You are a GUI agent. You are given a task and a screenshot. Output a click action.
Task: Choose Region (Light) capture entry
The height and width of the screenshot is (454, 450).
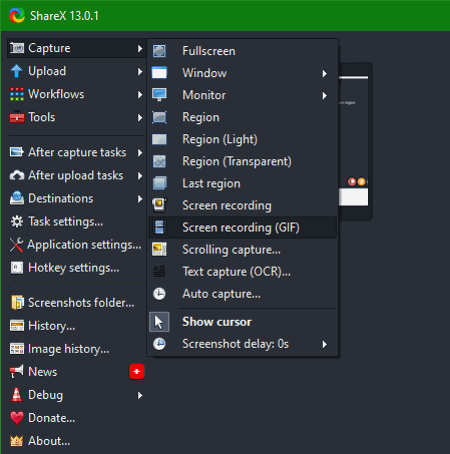[x=243, y=139]
